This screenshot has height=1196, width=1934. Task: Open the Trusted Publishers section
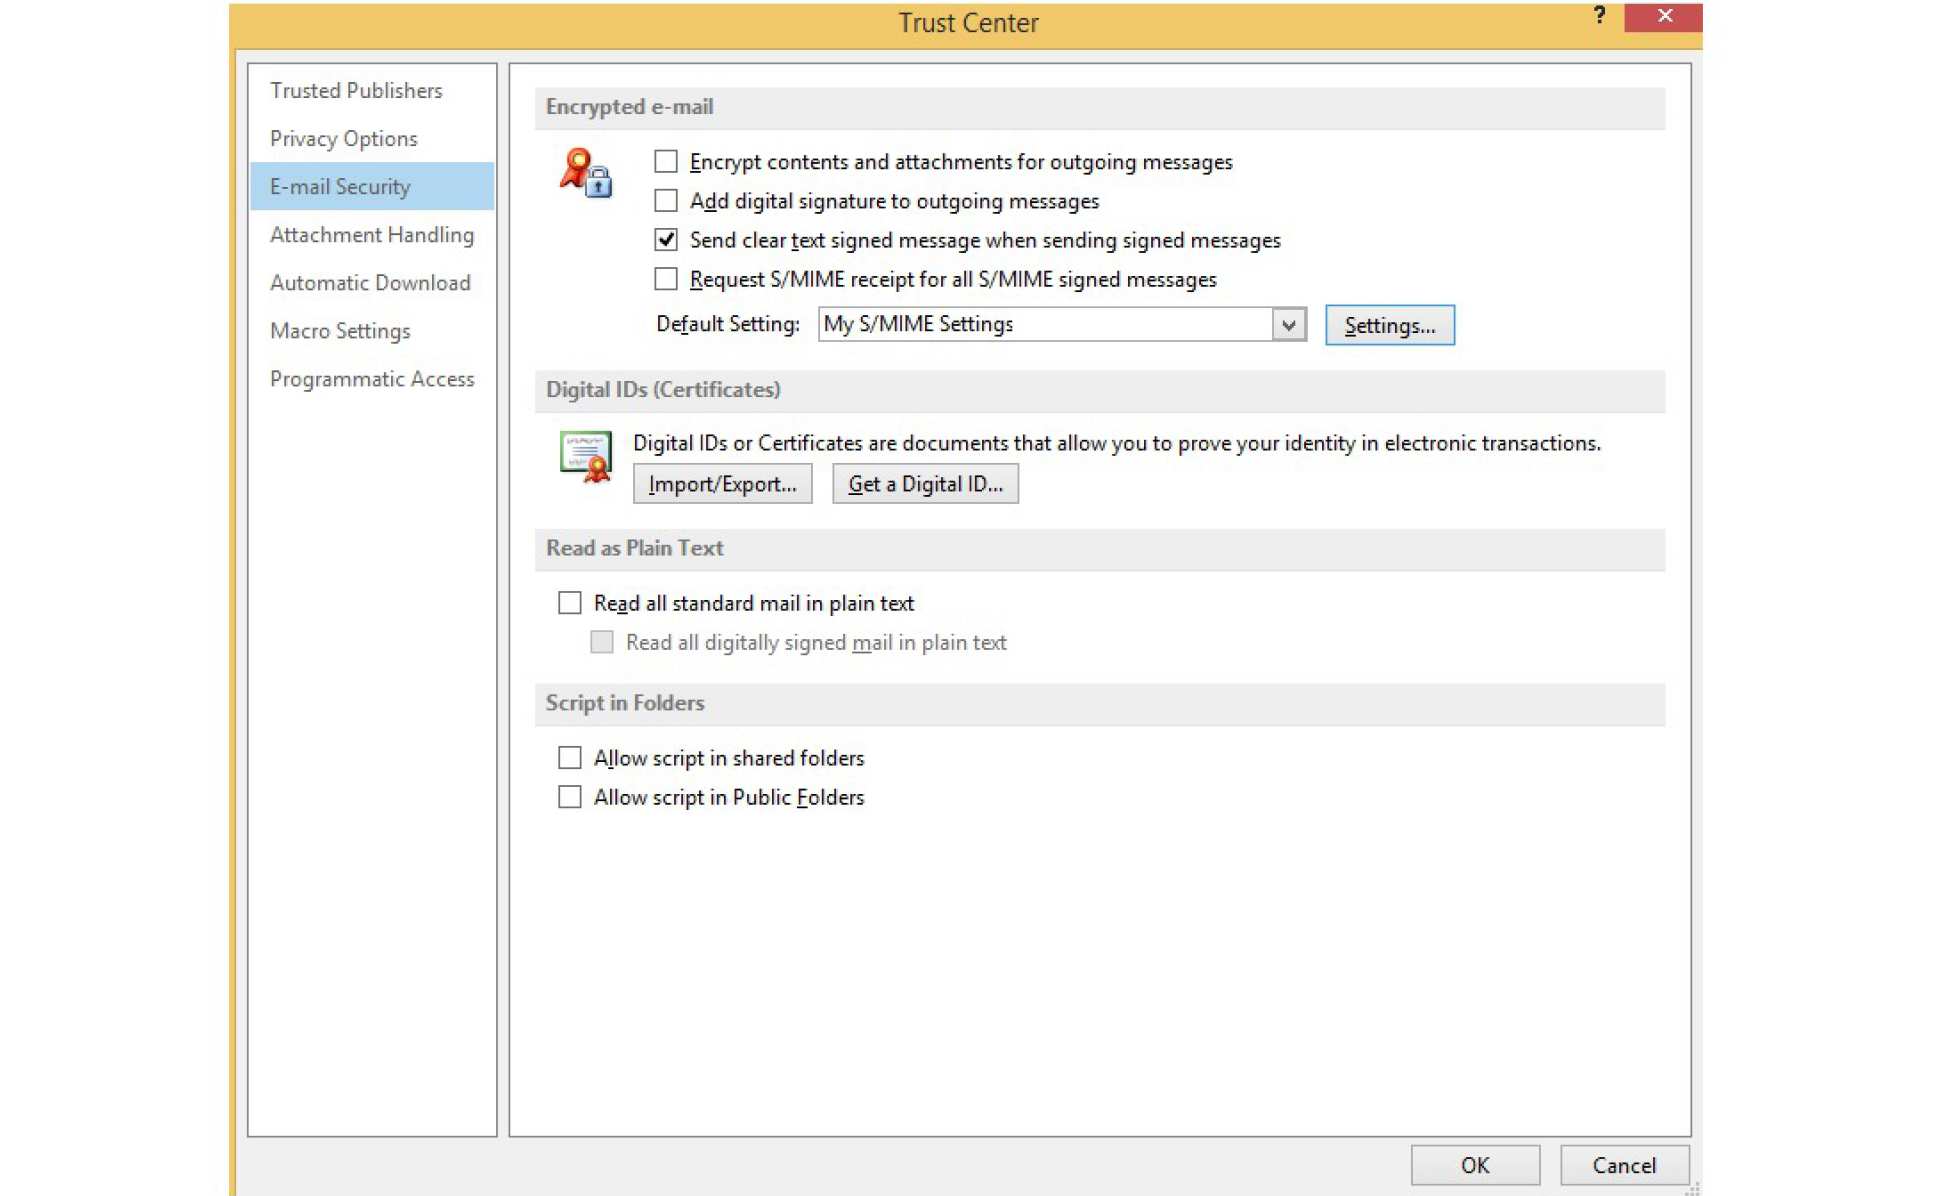pos(356,91)
